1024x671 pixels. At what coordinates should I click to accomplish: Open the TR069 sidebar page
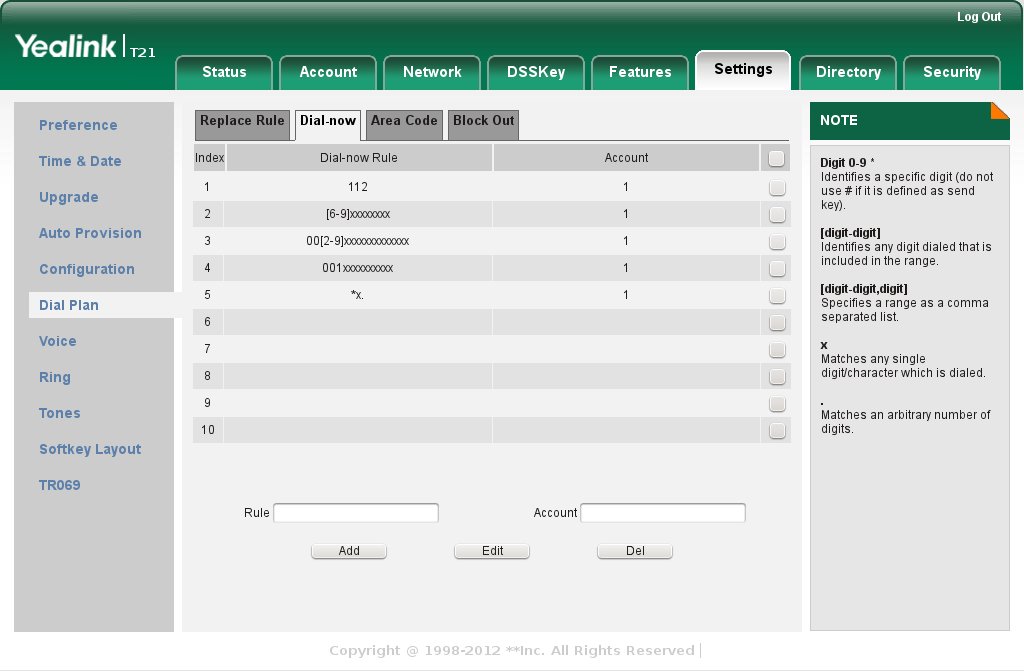coord(60,485)
